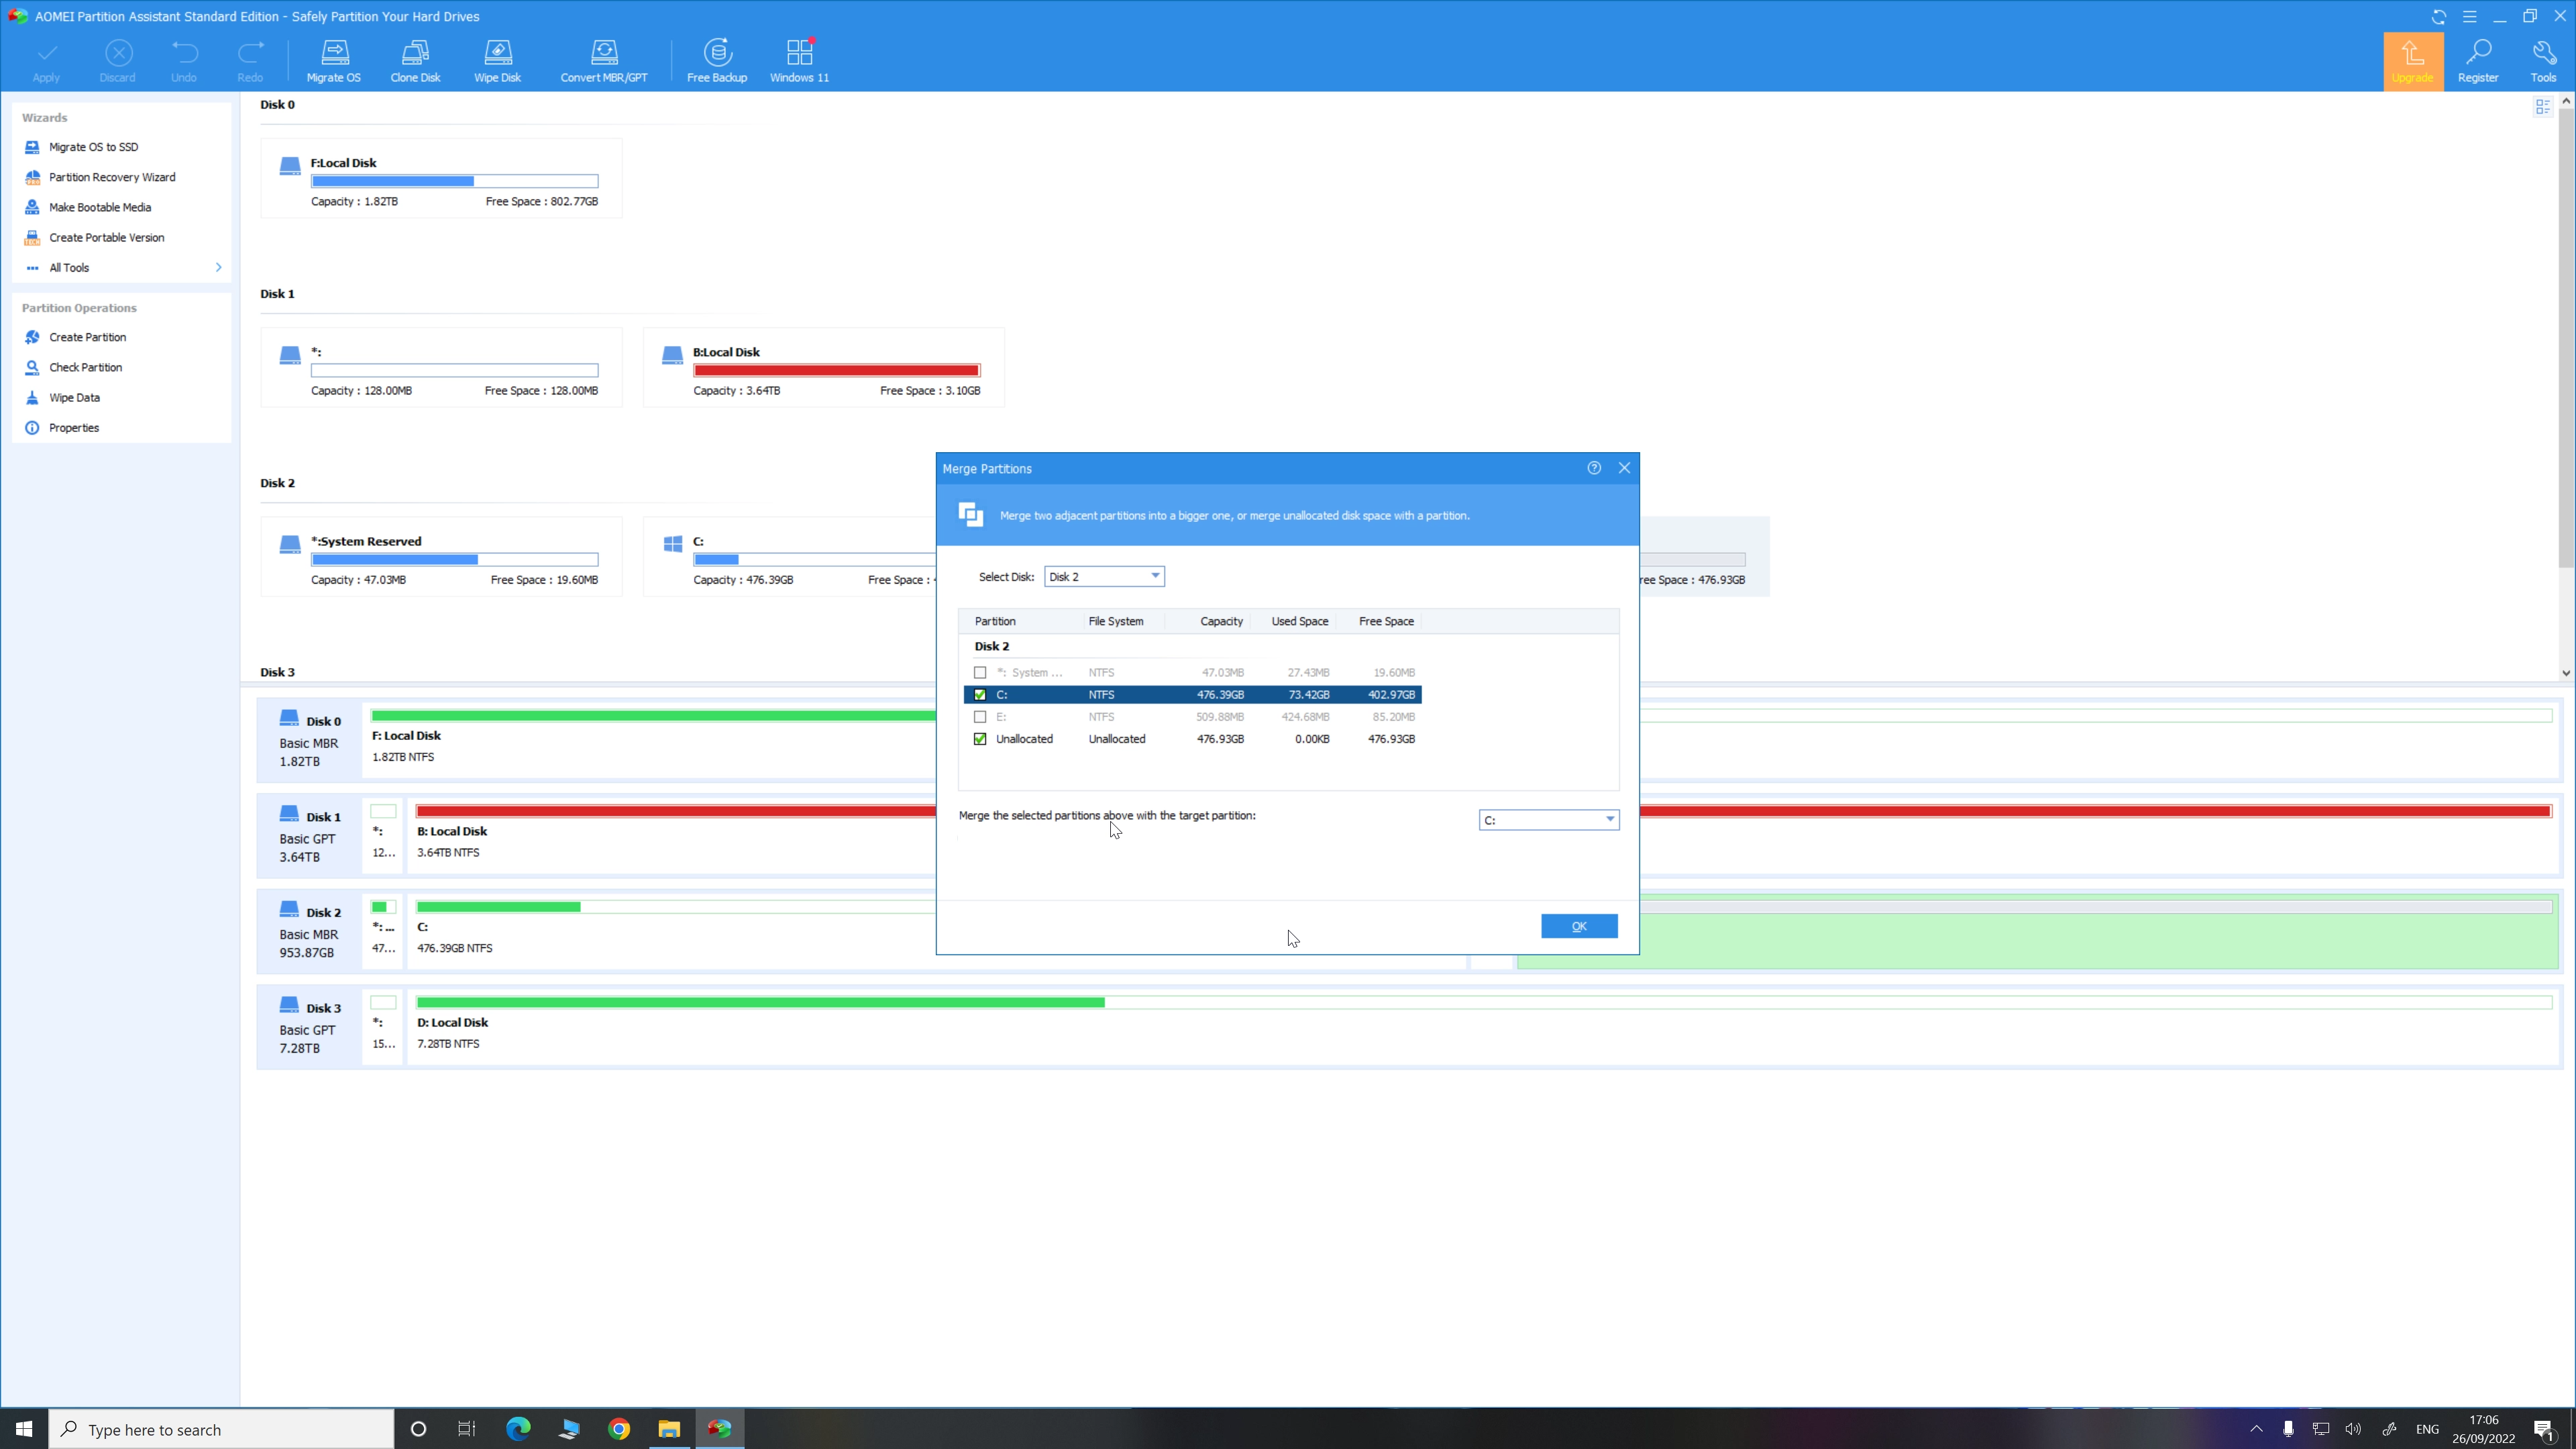The image size is (2576, 1449).
Task: Sort by Capacity column header
Action: coord(1221,621)
